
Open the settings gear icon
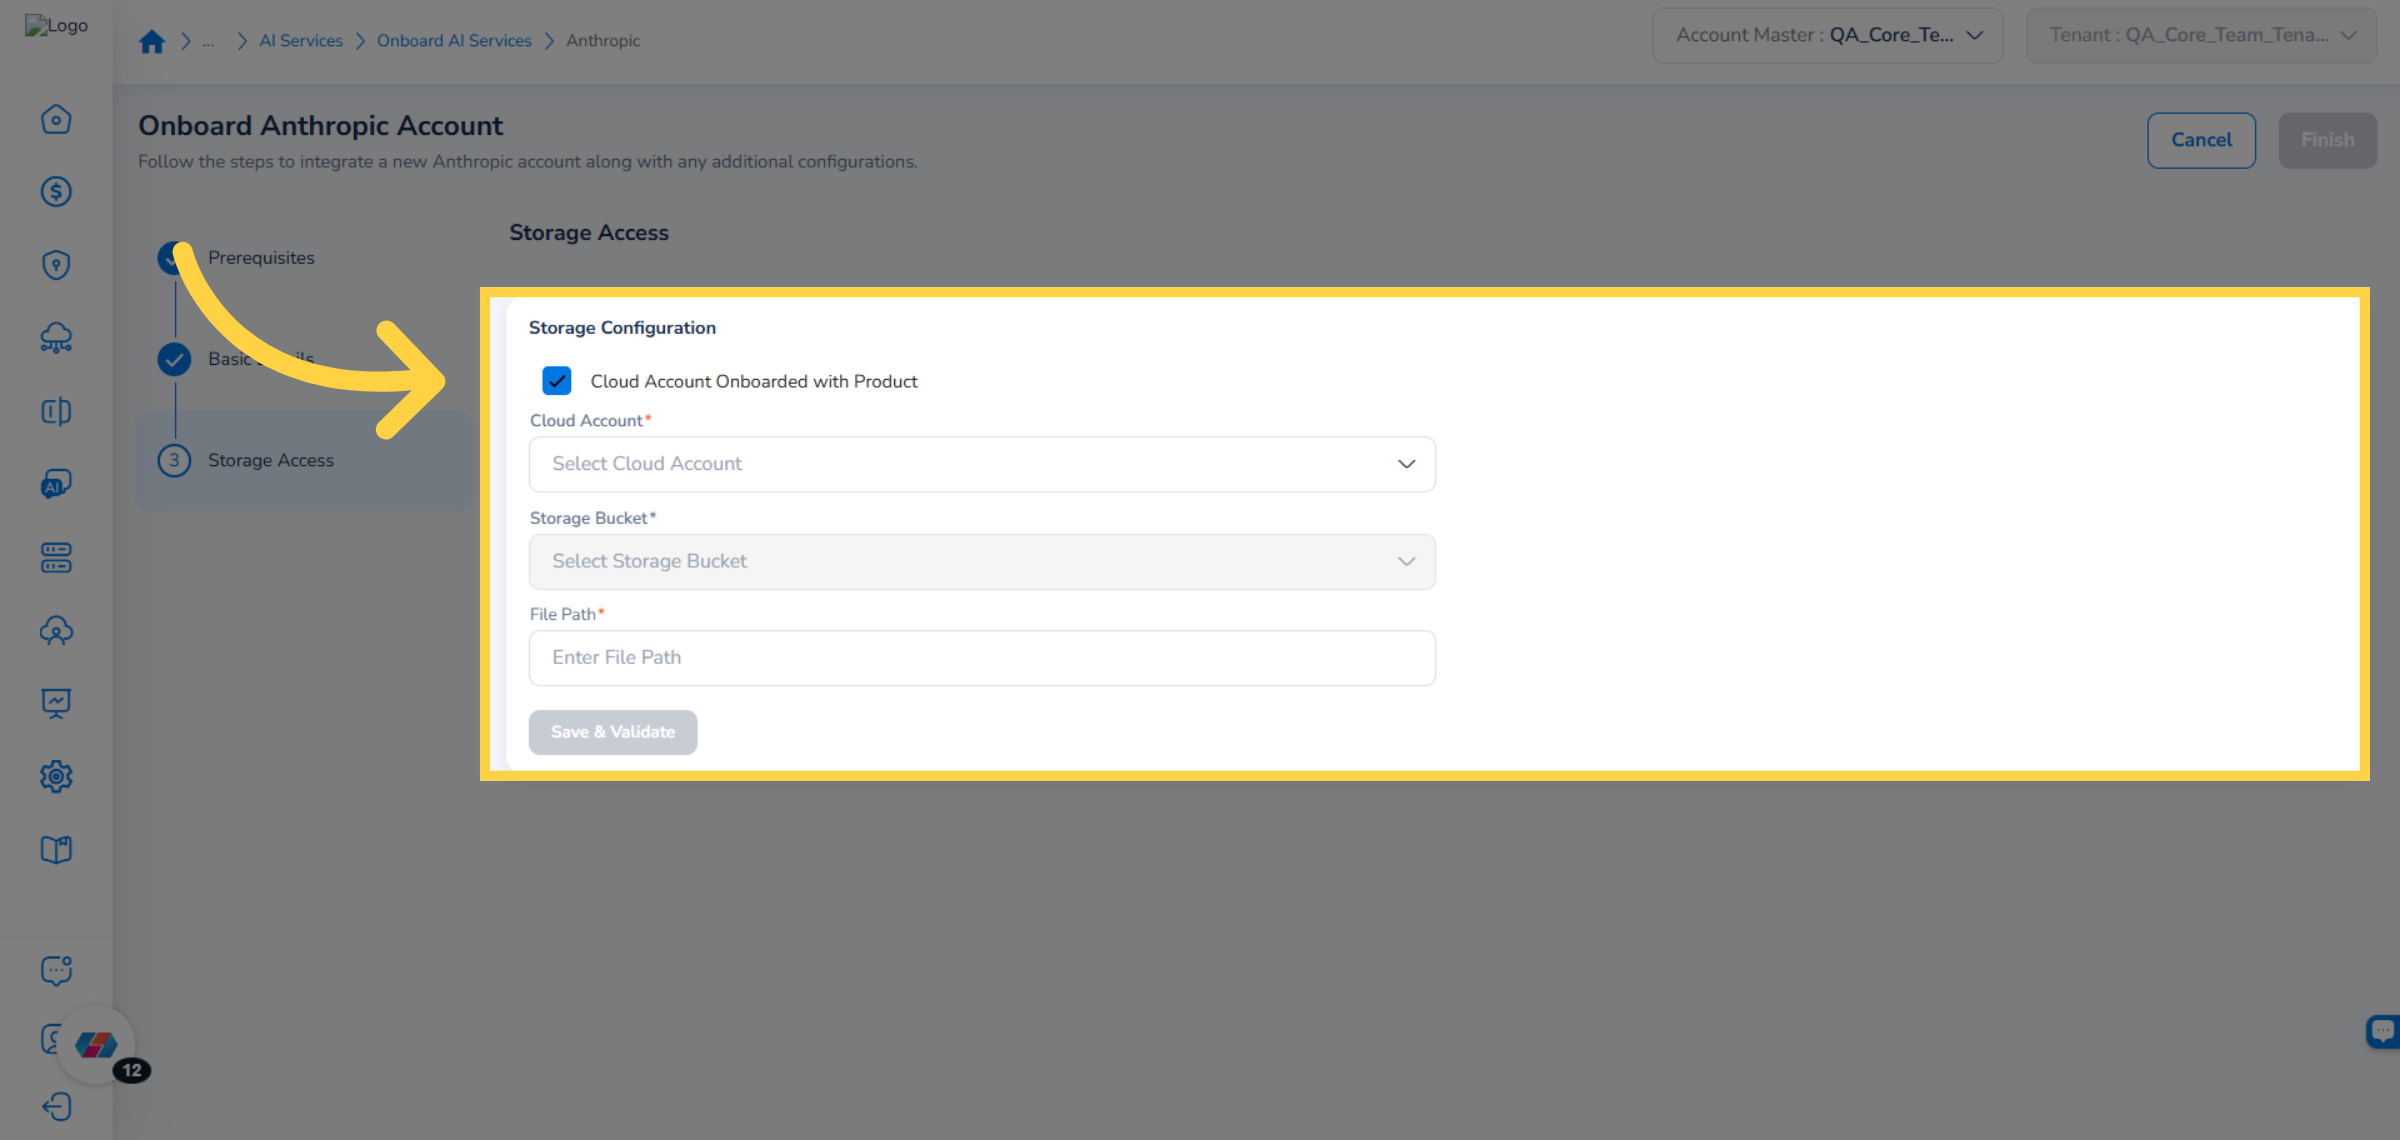point(56,776)
